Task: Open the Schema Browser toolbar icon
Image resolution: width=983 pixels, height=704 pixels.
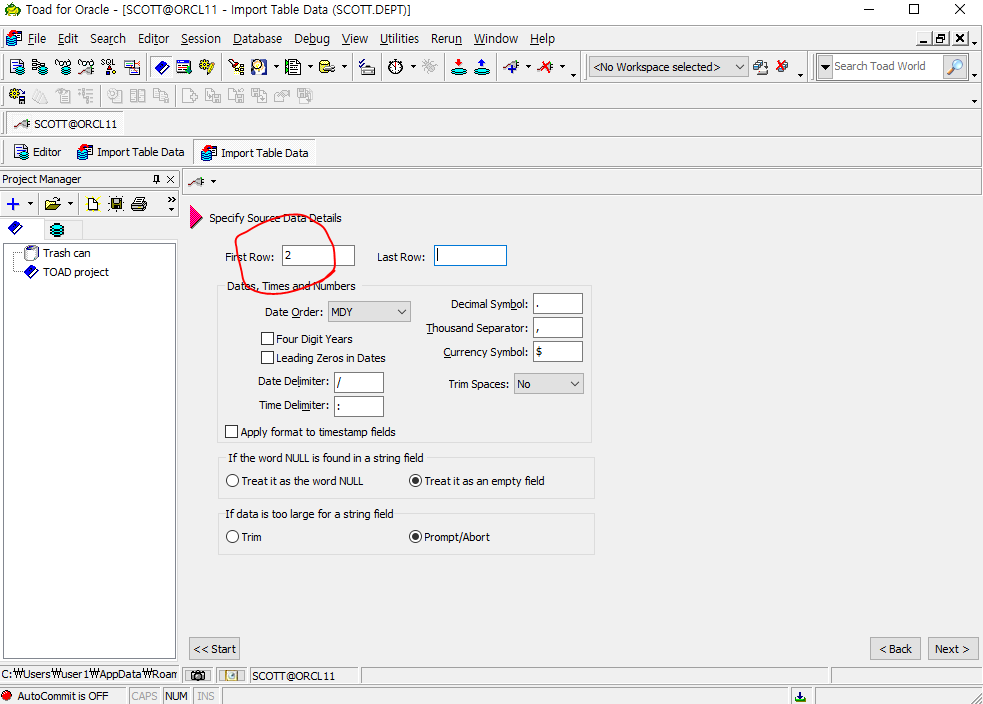Action: (39, 66)
